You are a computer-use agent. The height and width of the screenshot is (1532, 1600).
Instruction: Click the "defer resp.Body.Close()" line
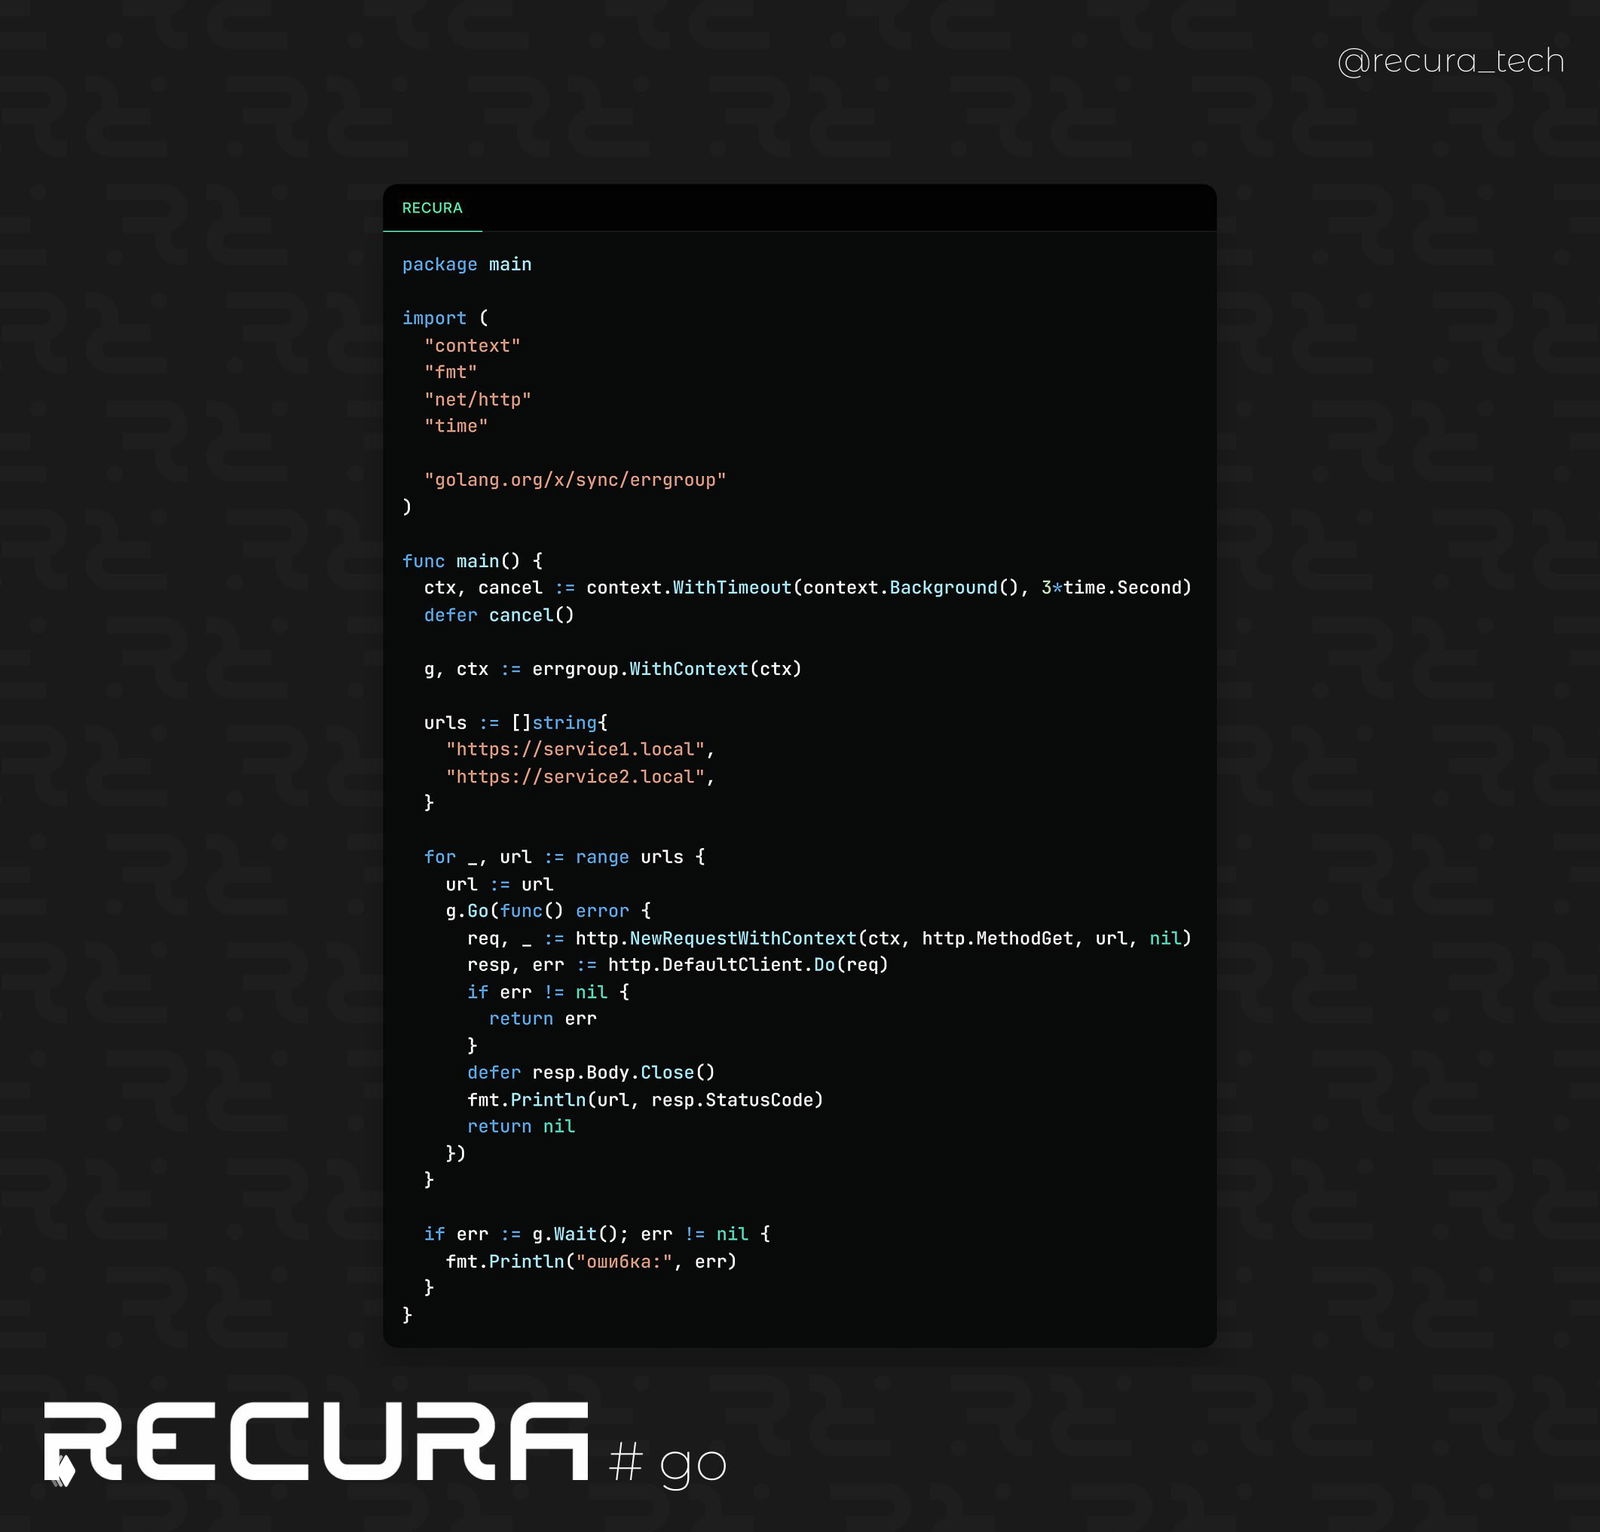point(590,1072)
